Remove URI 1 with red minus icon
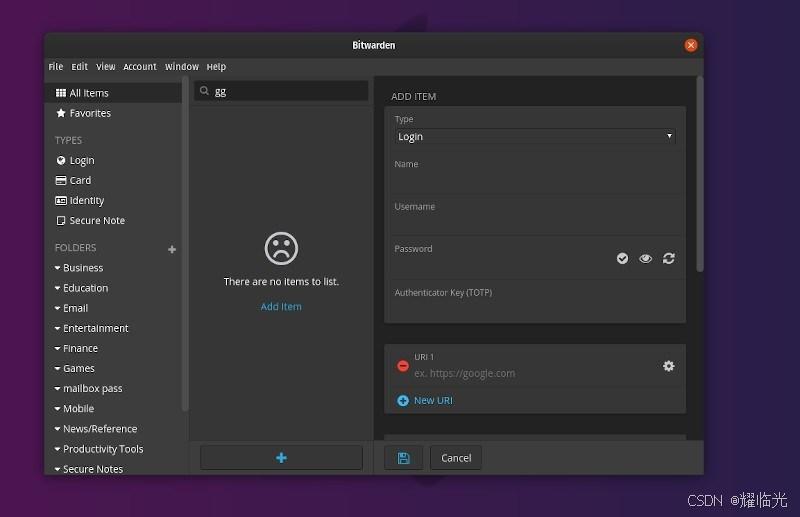 click(x=403, y=366)
